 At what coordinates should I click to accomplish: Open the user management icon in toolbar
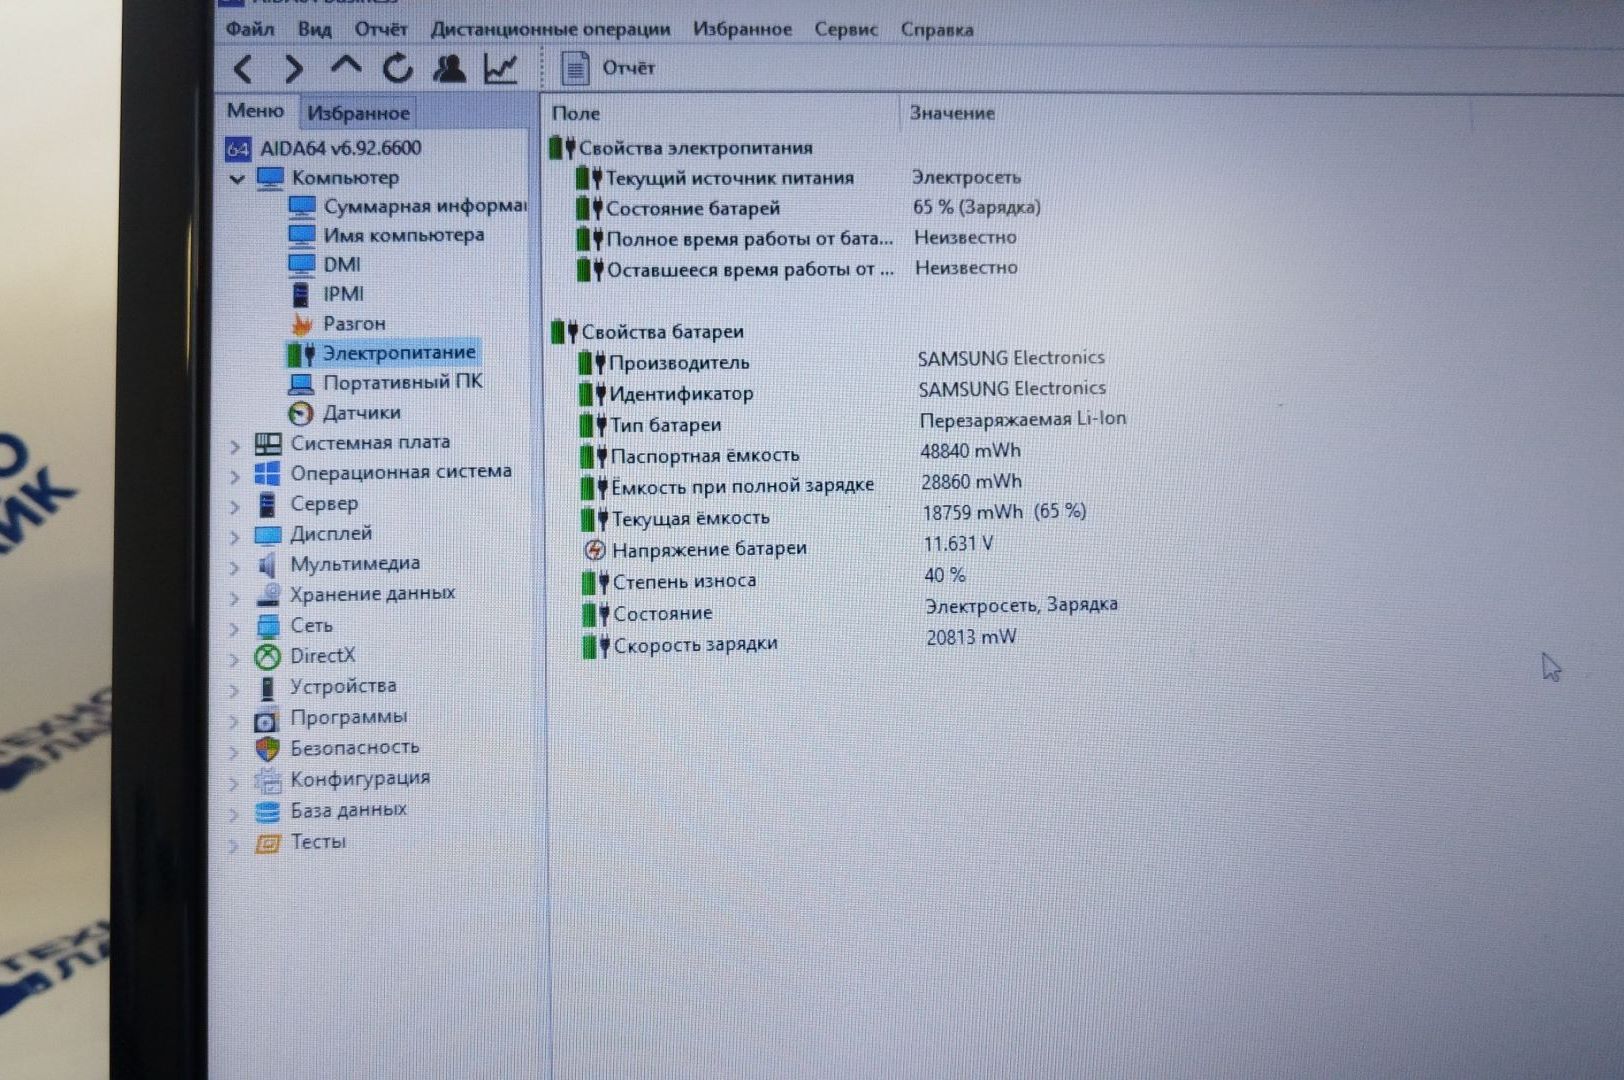point(449,68)
